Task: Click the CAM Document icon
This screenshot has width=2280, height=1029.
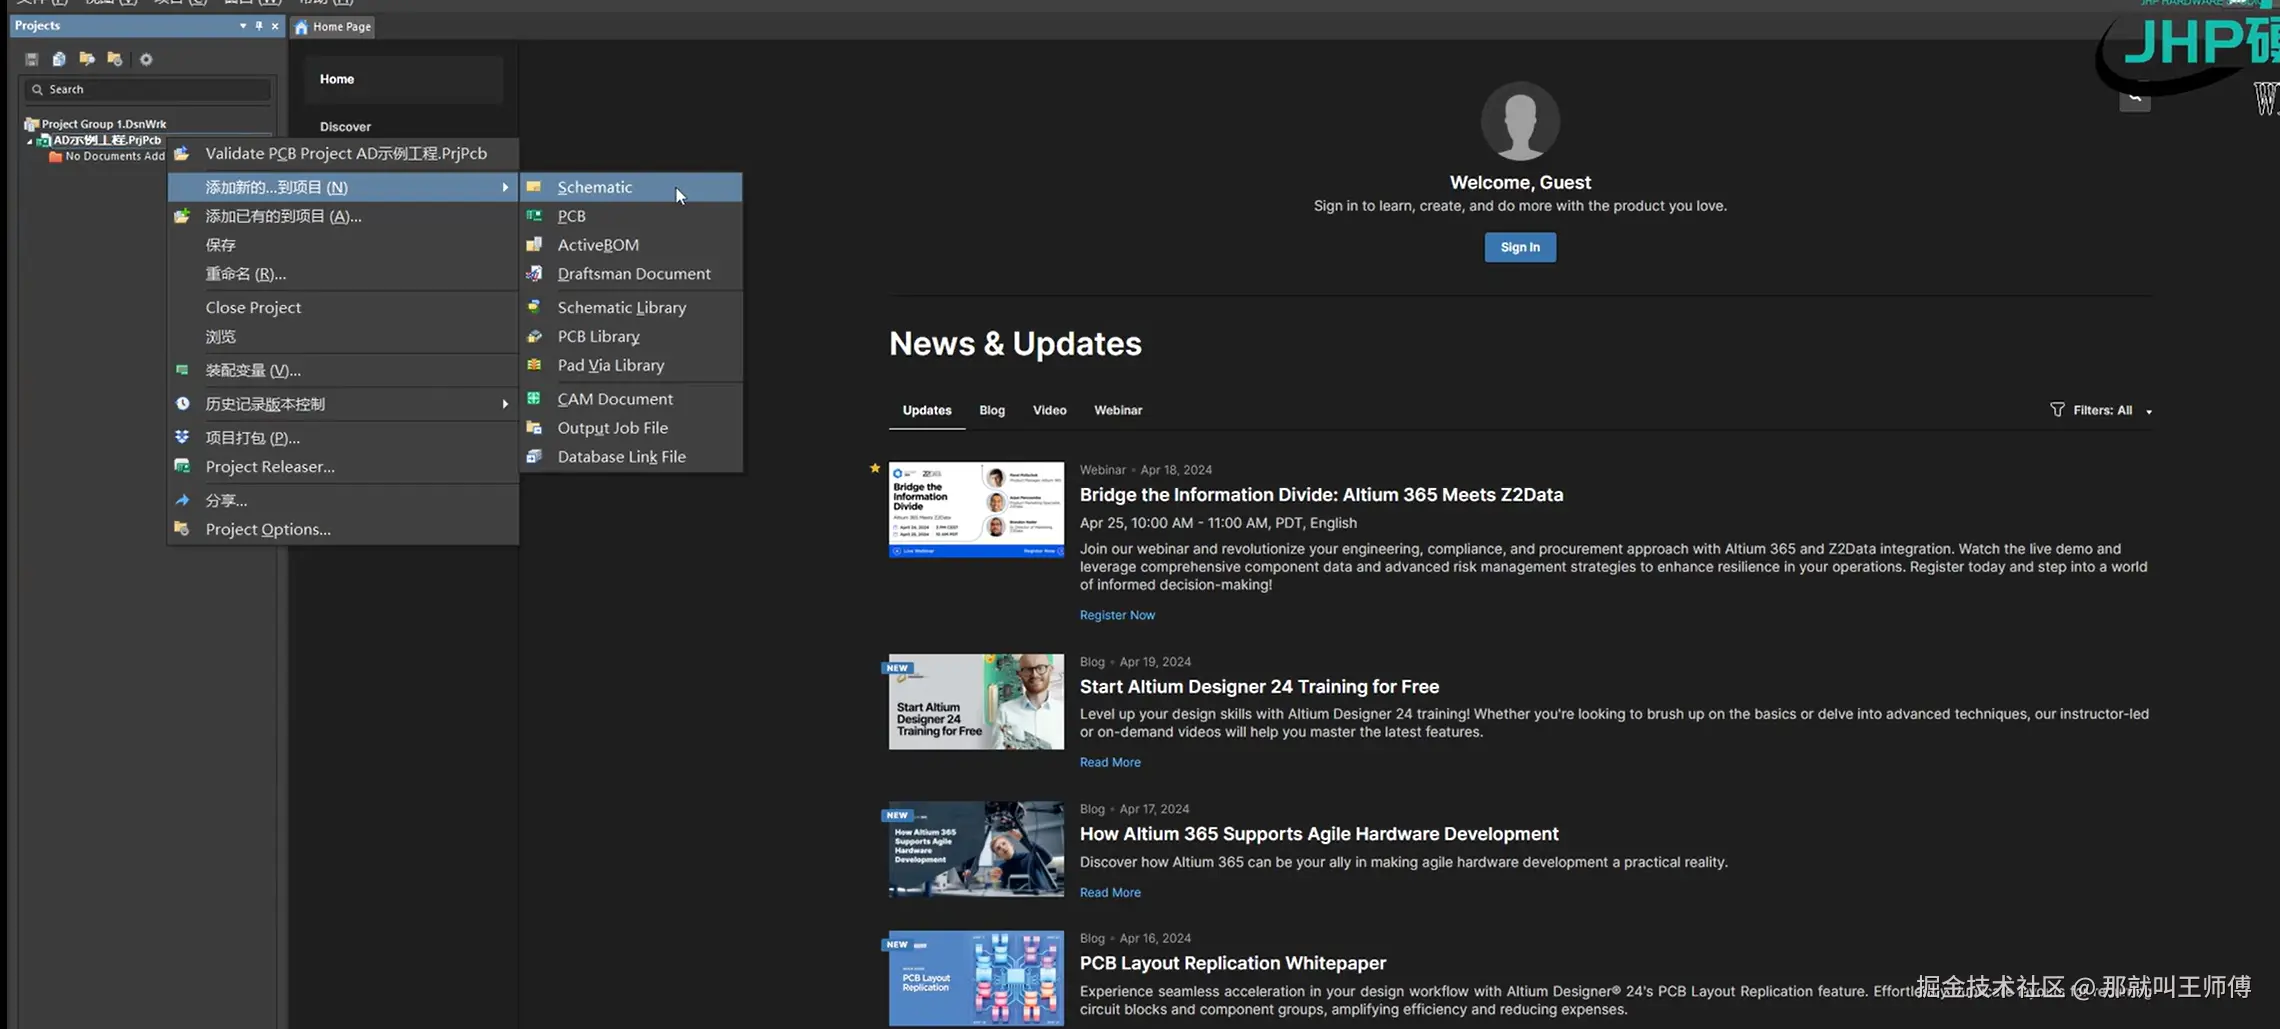Action: [x=535, y=399]
